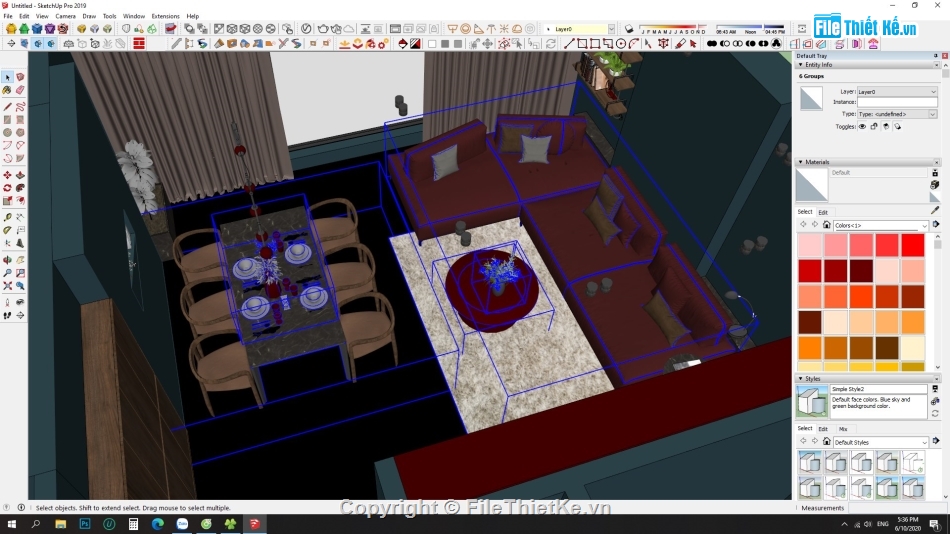Activate the Eraser tool in left toolbar
This screenshot has width=950, height=534.
(x=20, y=90)
